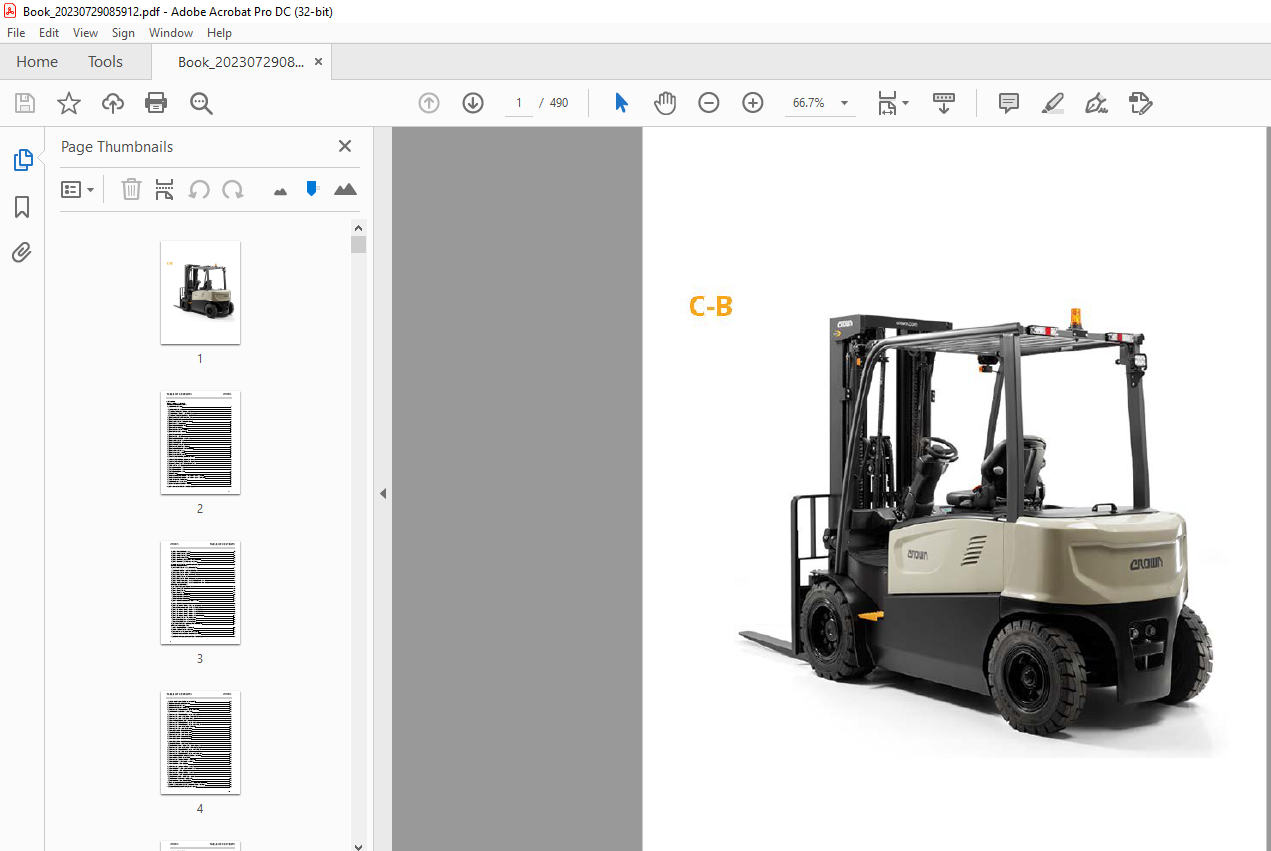Screen dimensions: 1271x851
Task: Print the document via printer icon
Action: [156, 103]
